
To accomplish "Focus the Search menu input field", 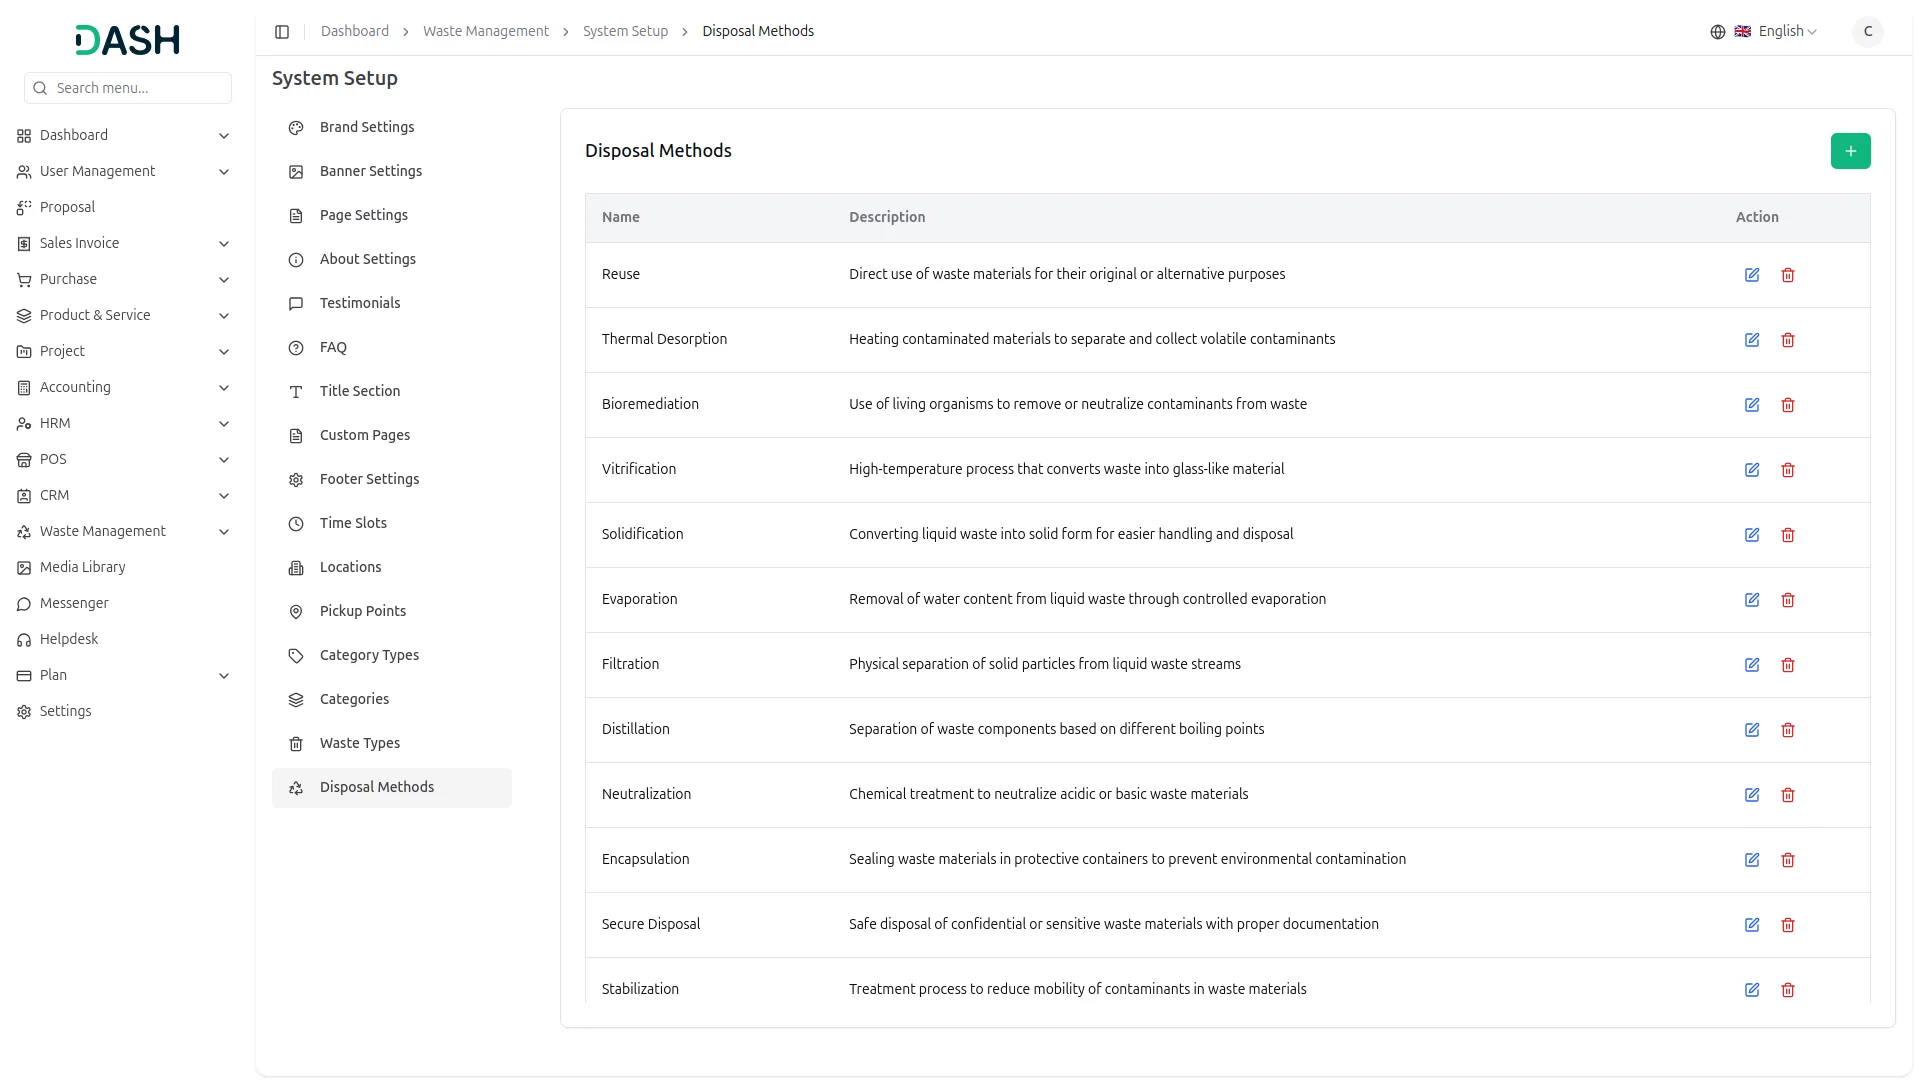I will pos(140,88).
